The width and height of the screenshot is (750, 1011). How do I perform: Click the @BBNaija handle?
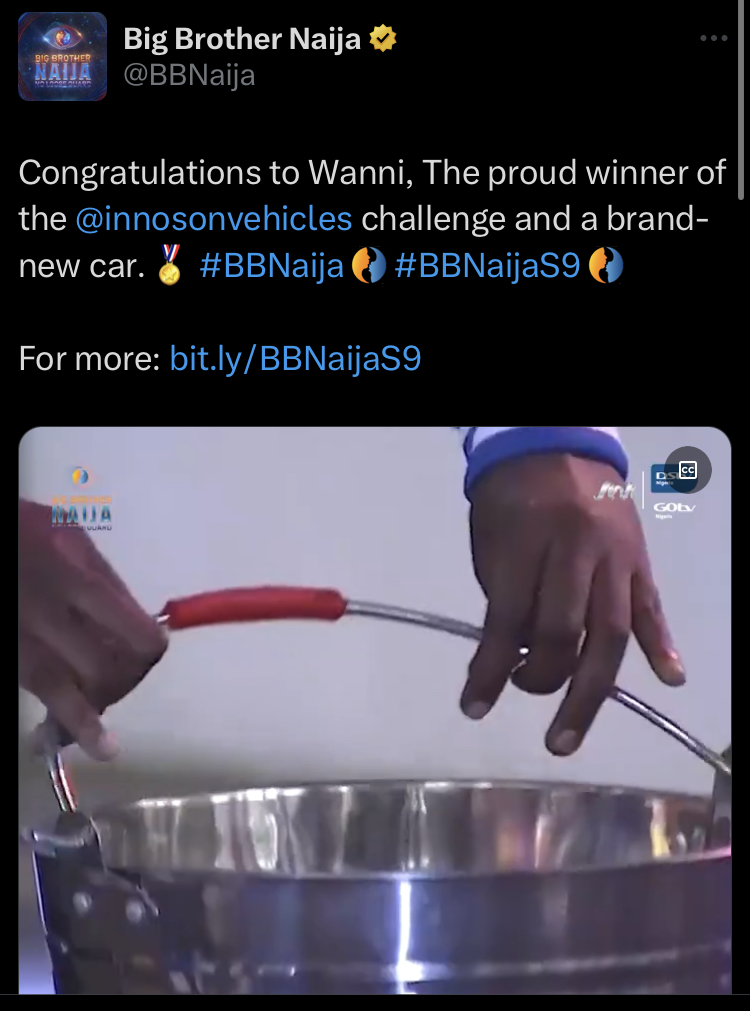(189, 75)
